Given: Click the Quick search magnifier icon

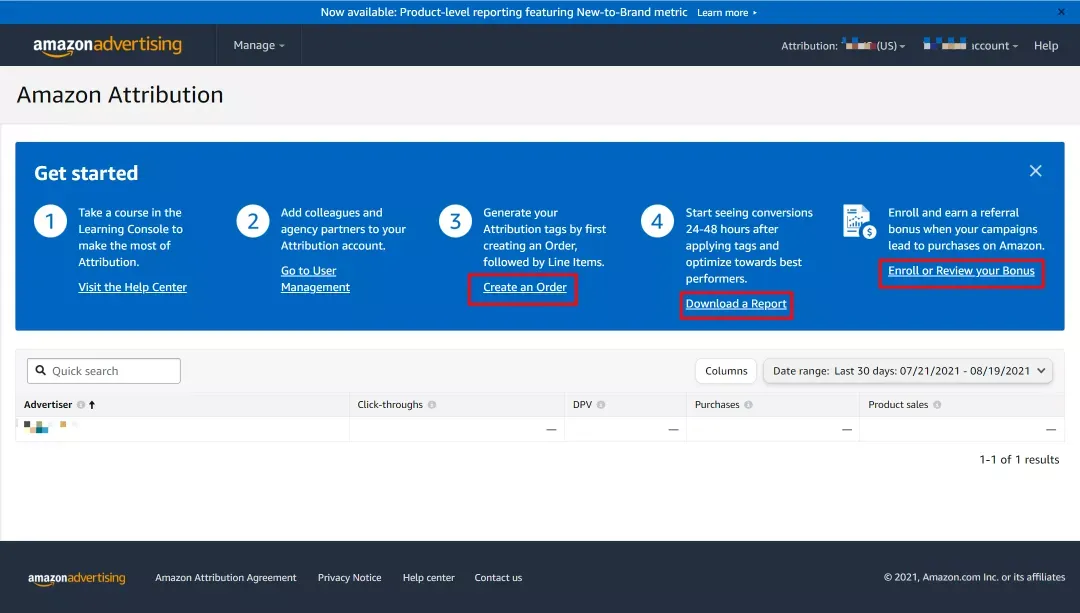Looking at the screenshot, I should (x=41, y=371).
